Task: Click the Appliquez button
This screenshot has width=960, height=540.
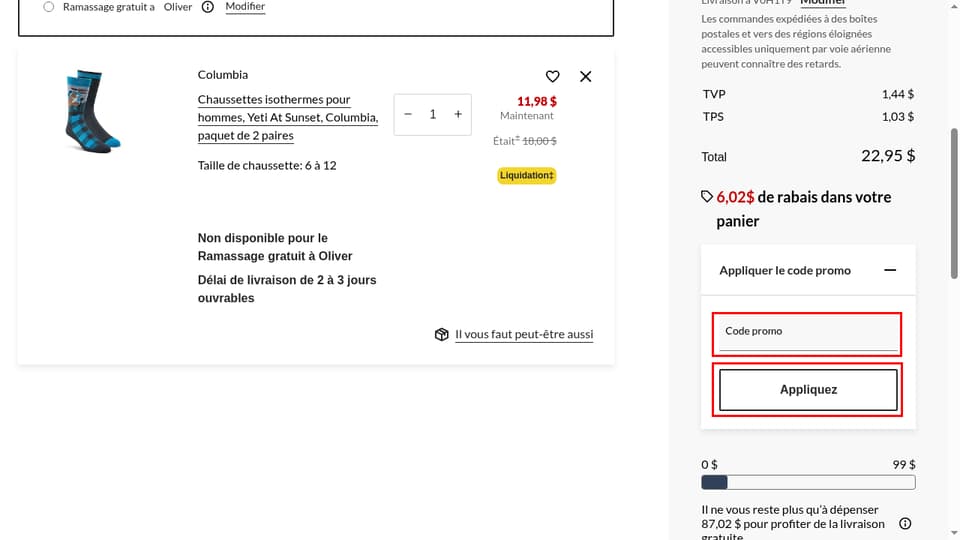Action: coord(808,390)
